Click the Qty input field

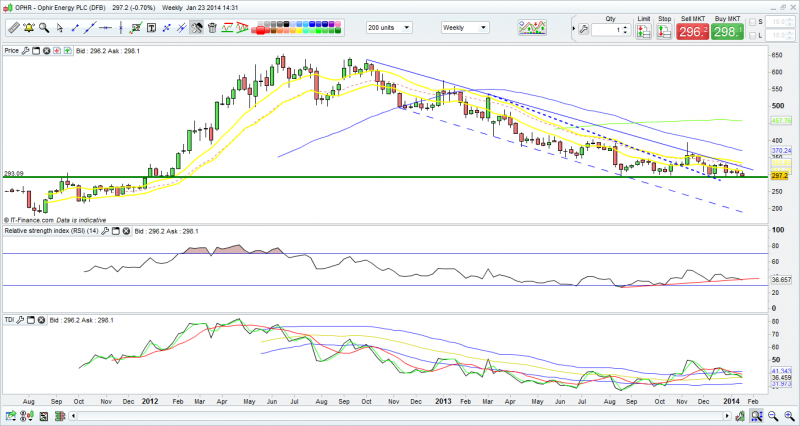click(x=605, y=30)
